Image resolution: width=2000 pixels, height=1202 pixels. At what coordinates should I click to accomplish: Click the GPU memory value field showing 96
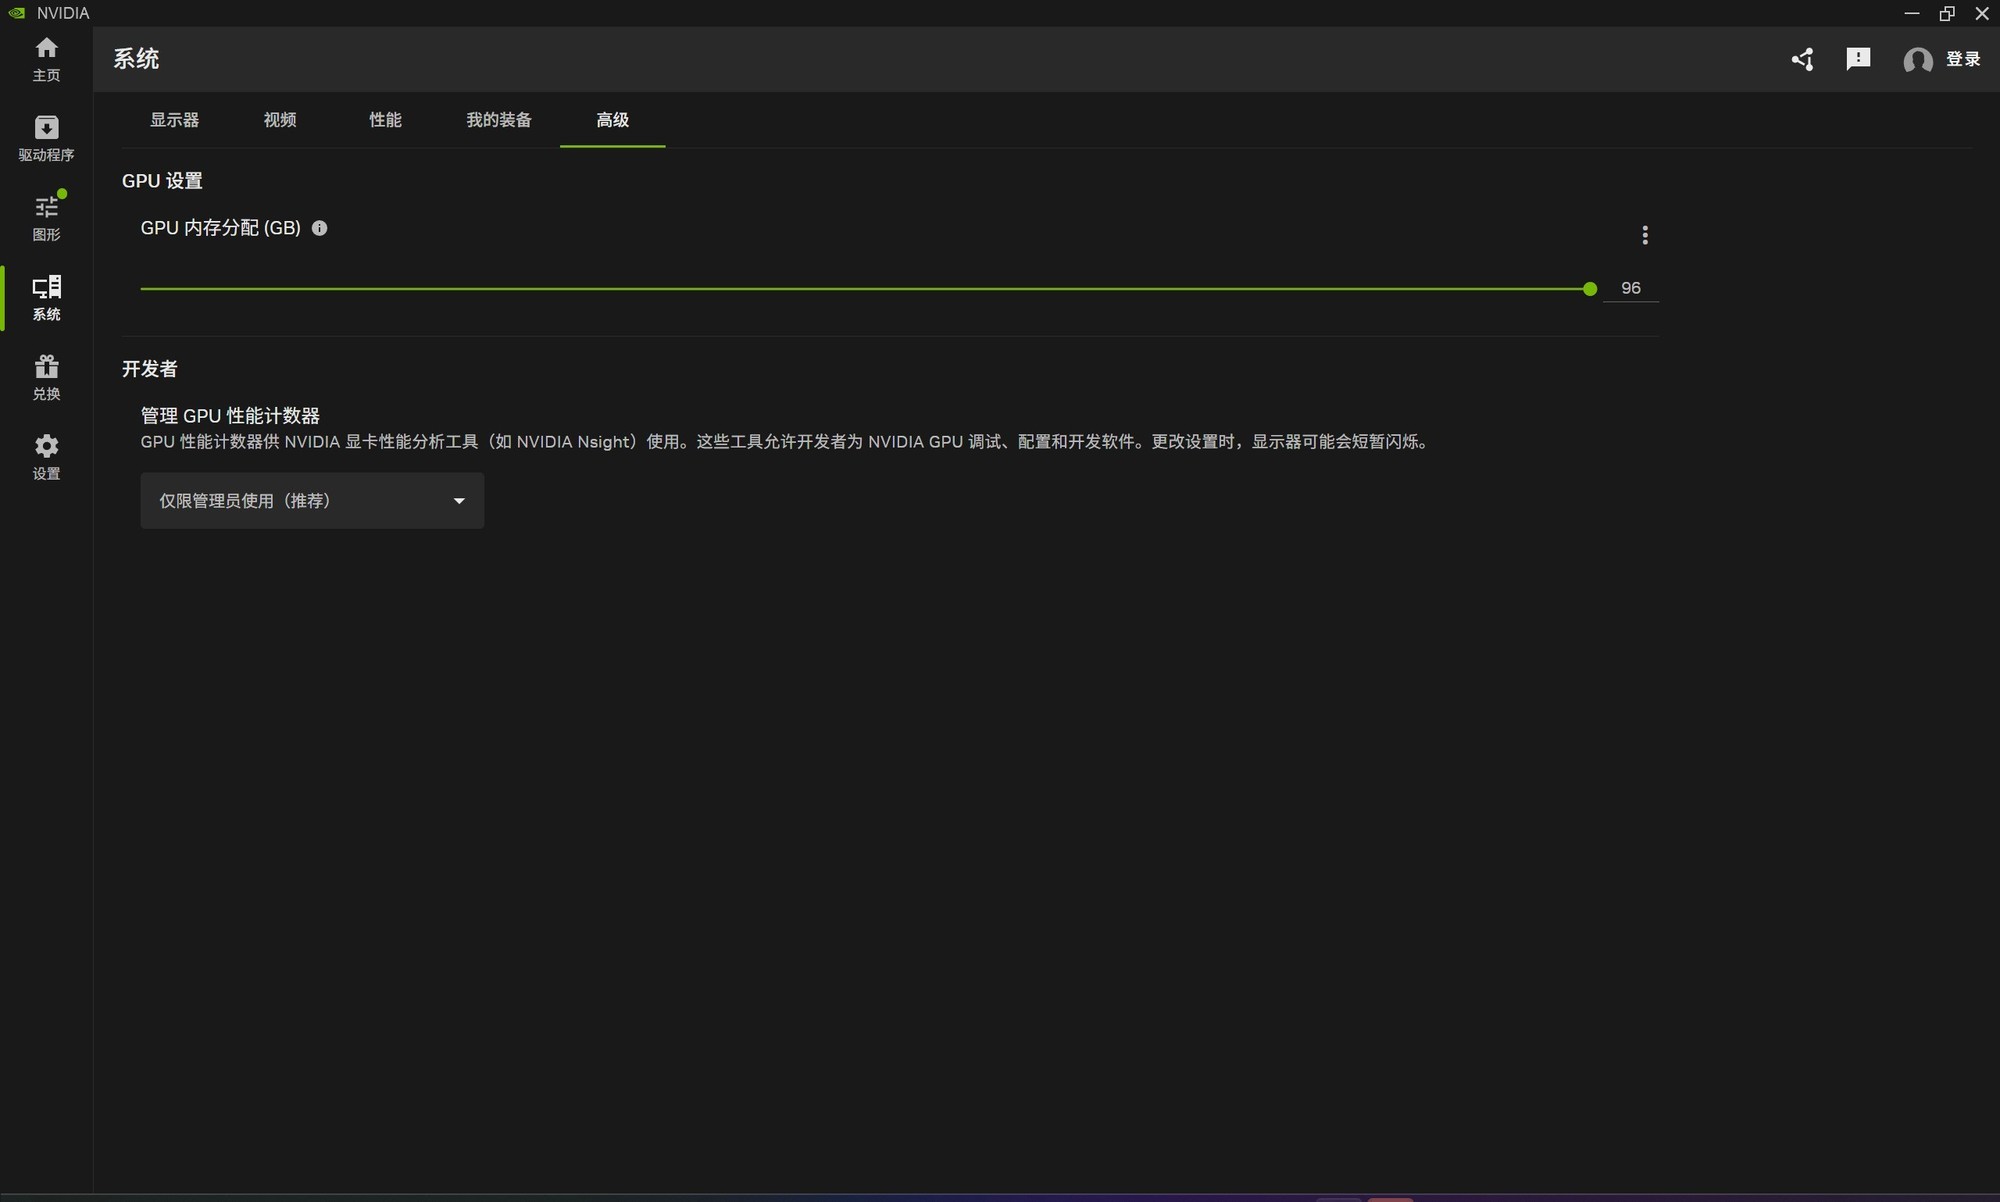[1630, 288]
